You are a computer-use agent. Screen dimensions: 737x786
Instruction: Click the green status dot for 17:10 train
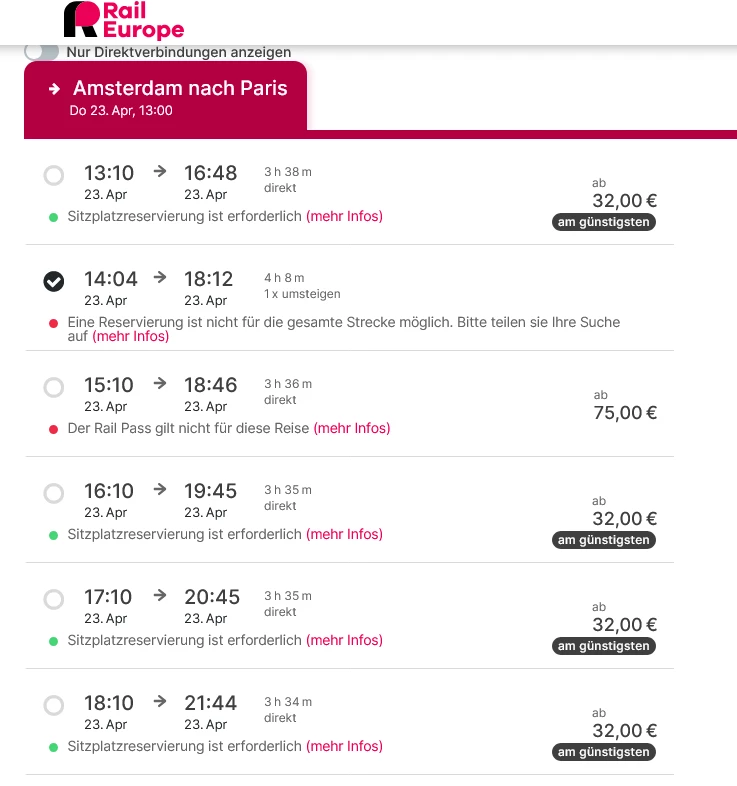tap(54, 640)
